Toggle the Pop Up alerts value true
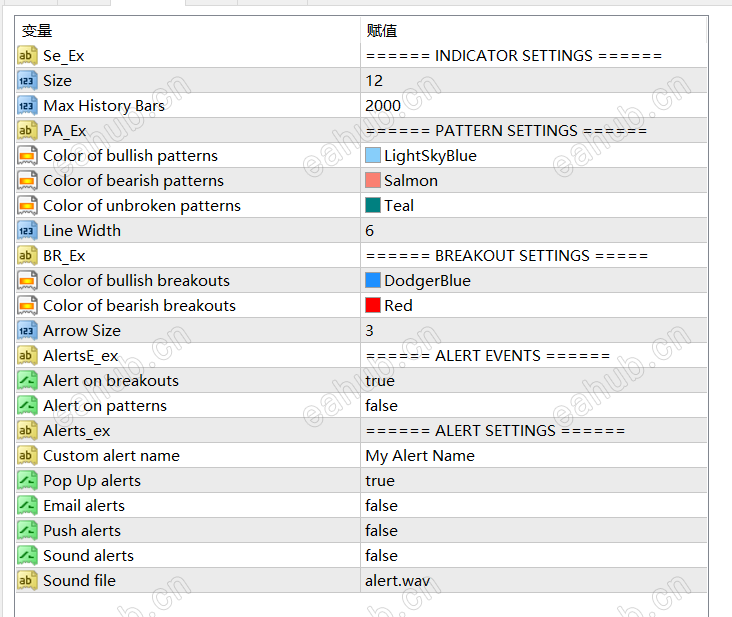The height and width of the screenshot is (617, 732). pyautogui.click(x=380, y=481)
